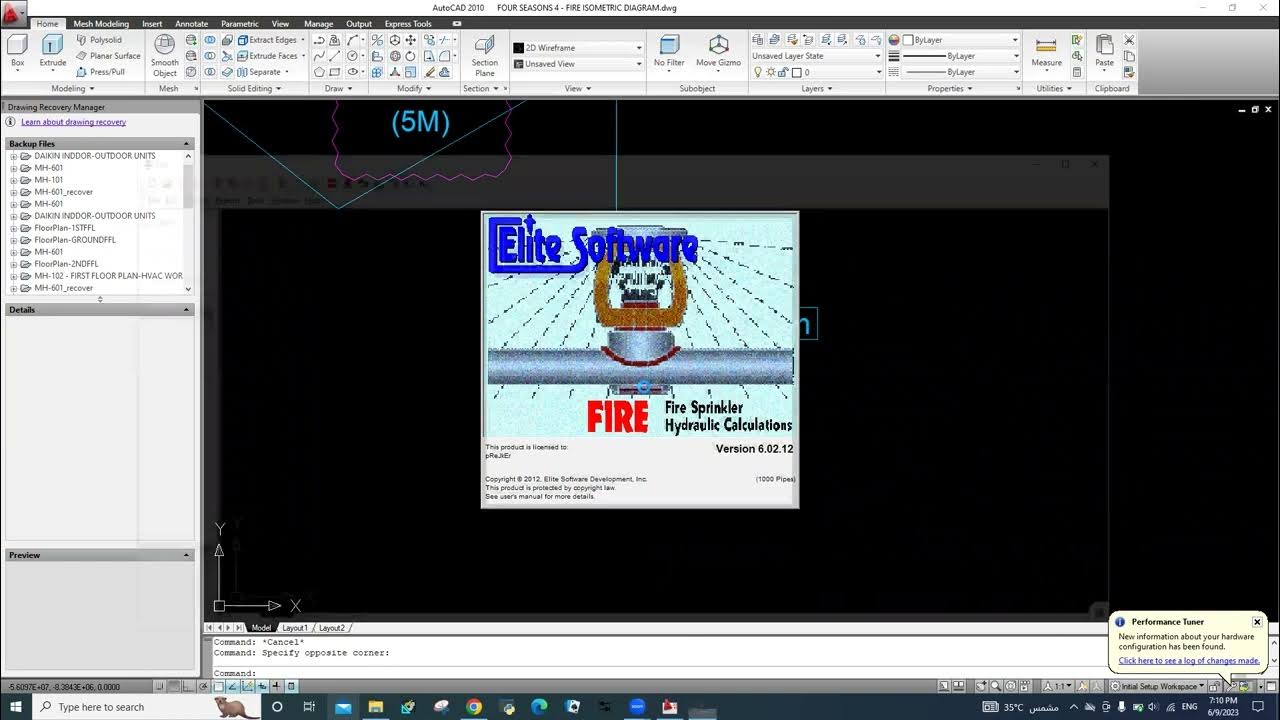This screenshot has height=720, width=1280.
Task: Click the Paste clipboard button
Action: pyautogui.click(x=1104, y=50)
